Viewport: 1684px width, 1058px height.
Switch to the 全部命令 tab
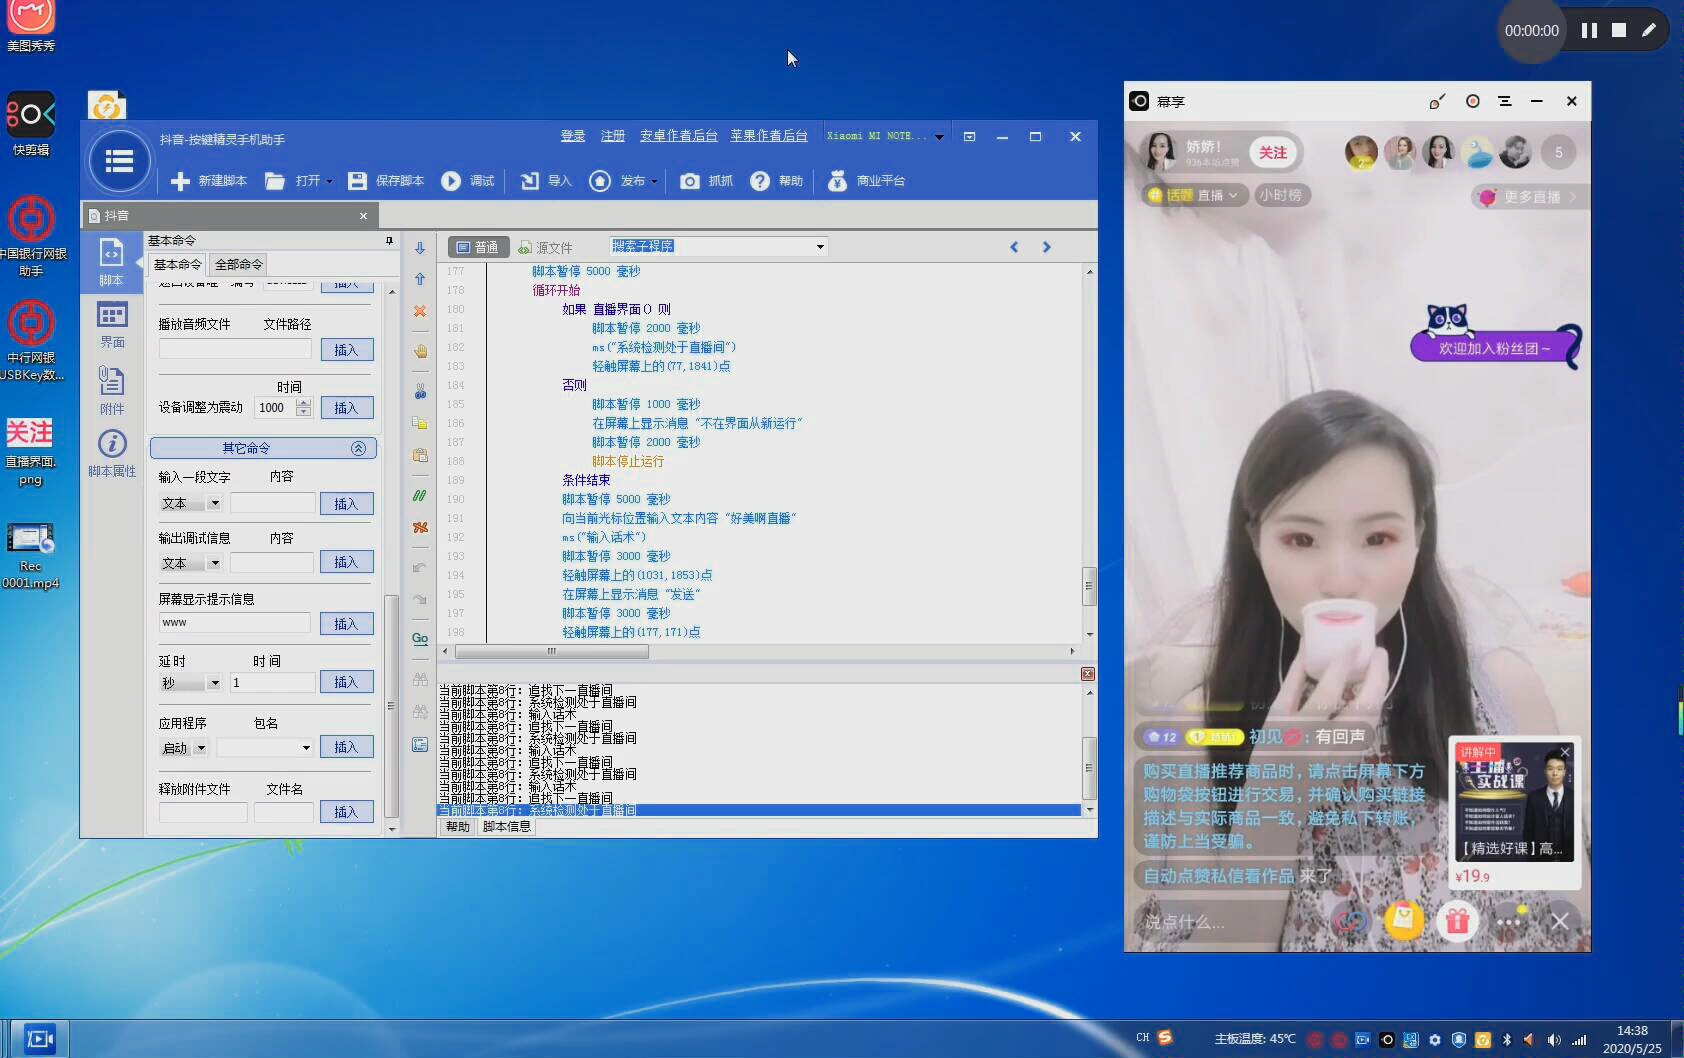coord(239,264)
